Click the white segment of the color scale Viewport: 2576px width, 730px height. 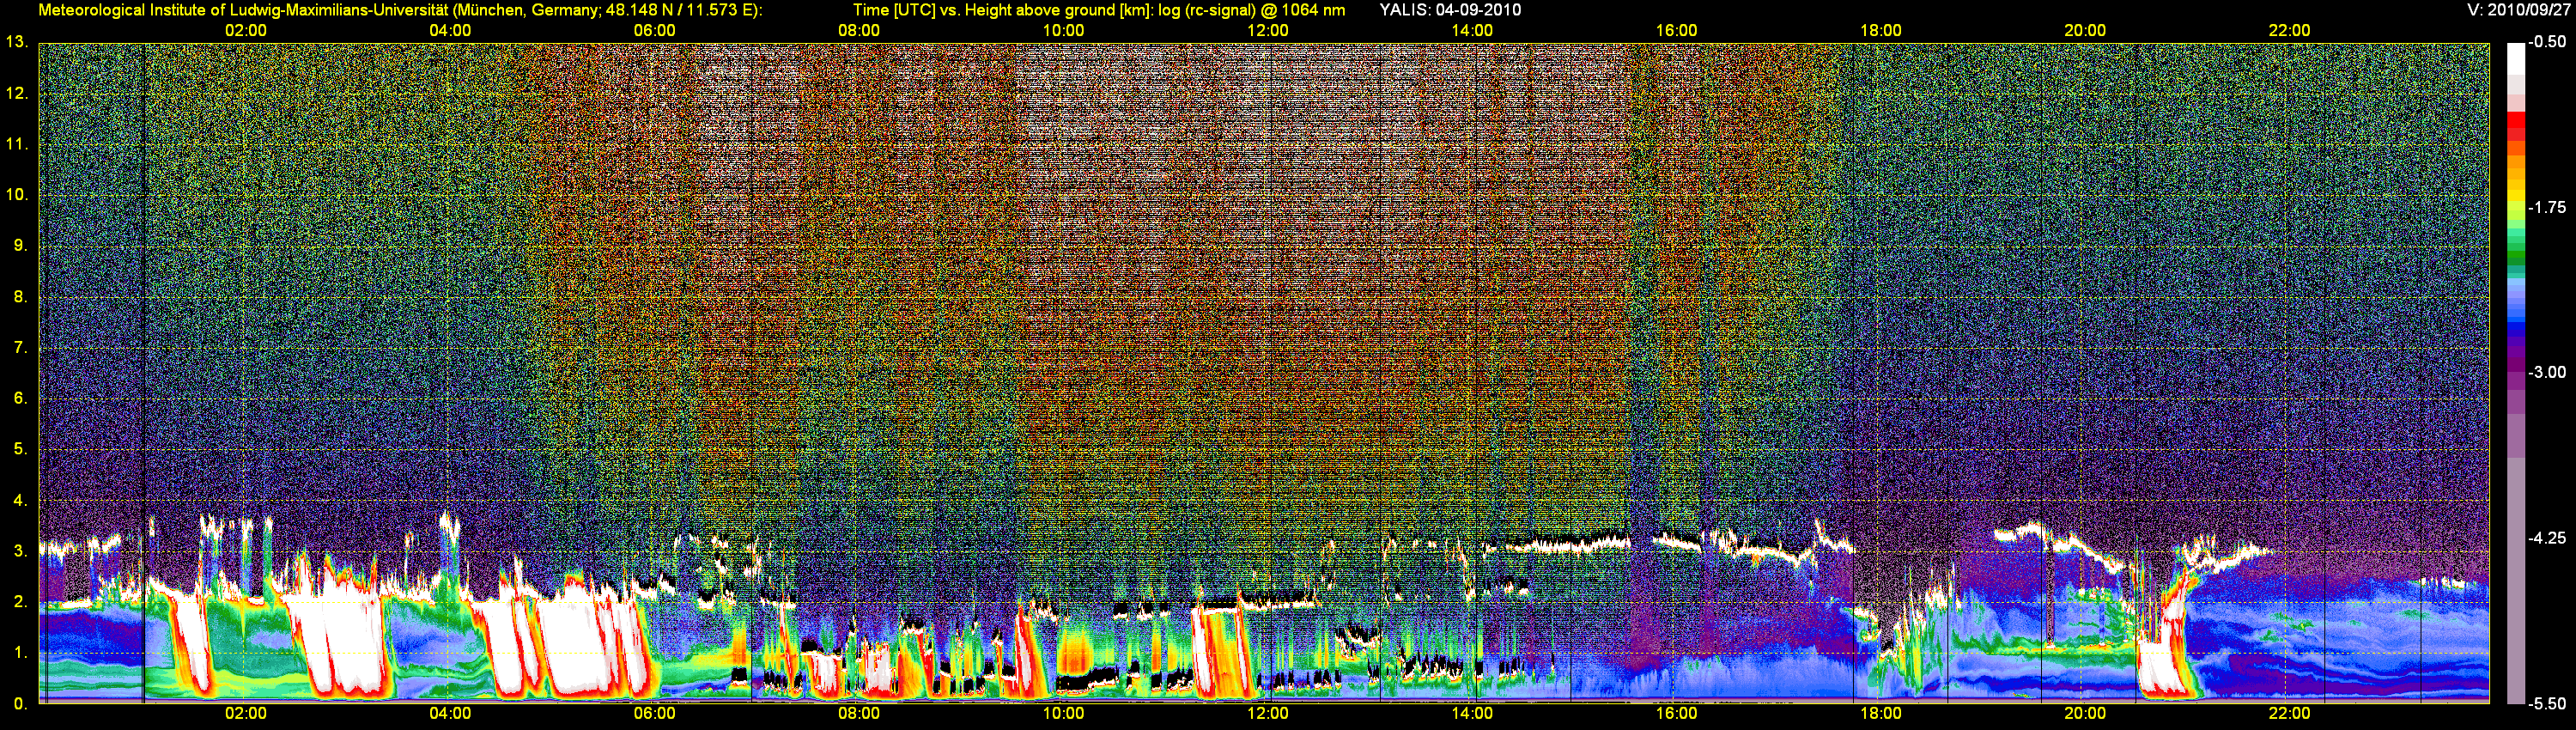click(2515, 60)
